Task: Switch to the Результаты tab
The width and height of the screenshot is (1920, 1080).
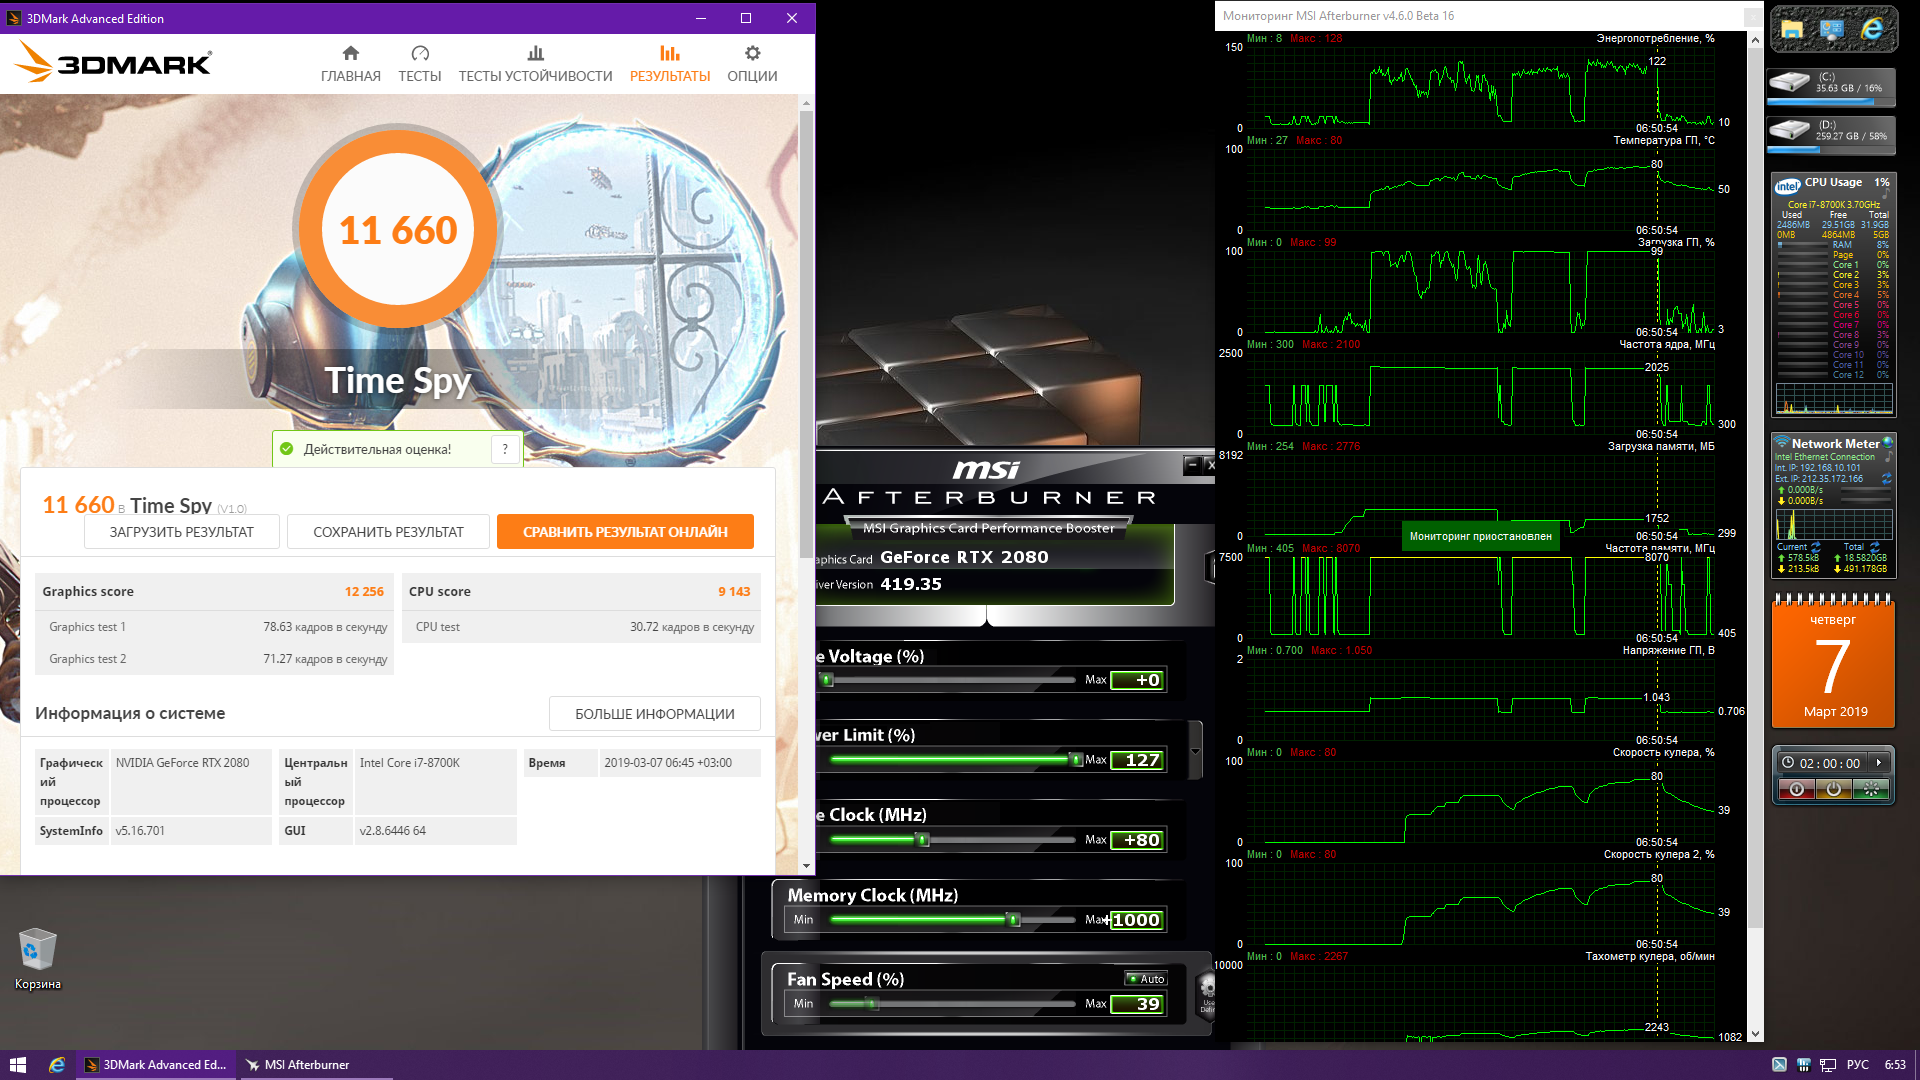Action: [670, 63]
